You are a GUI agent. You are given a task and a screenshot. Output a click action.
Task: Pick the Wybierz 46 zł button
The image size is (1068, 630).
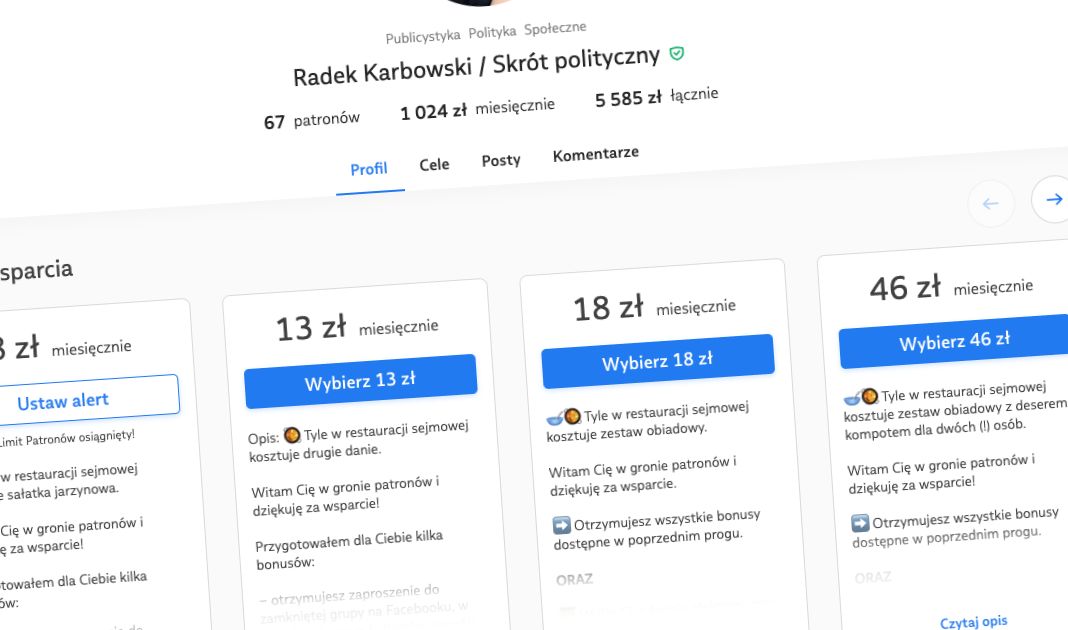pyautogui.click(x=953, y=342)
